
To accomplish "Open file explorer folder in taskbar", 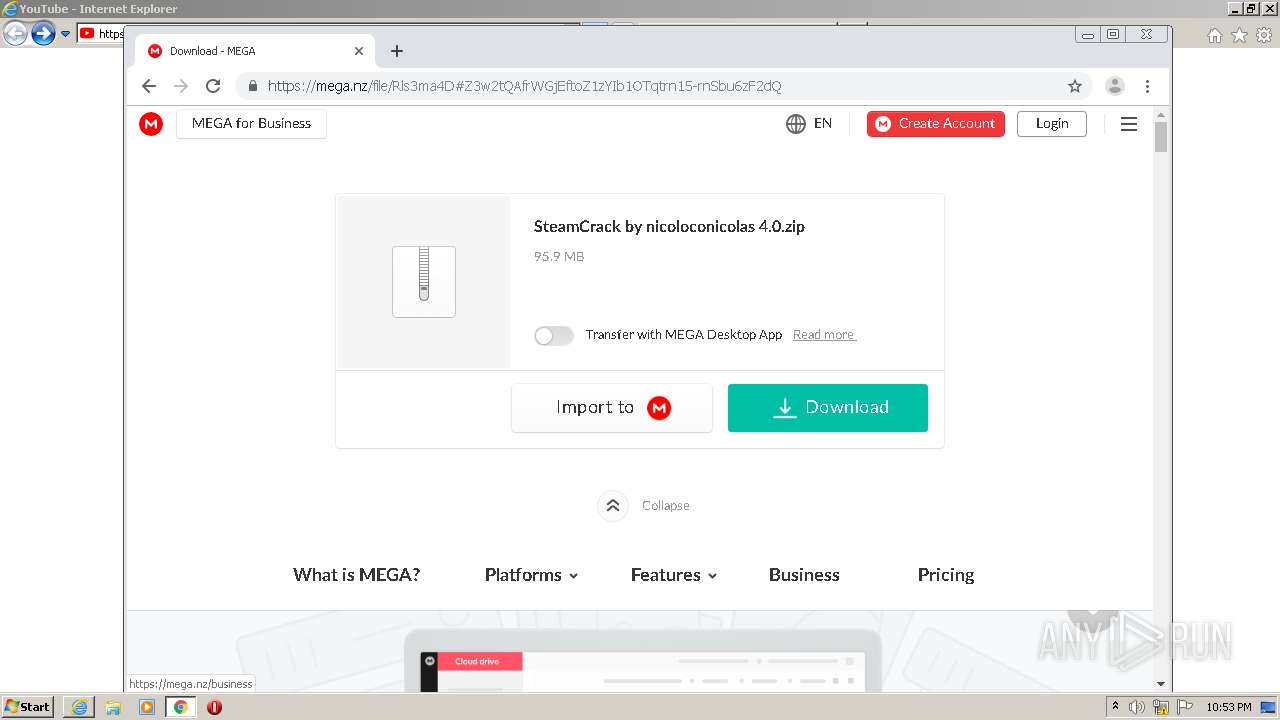I will pos(113,707).
